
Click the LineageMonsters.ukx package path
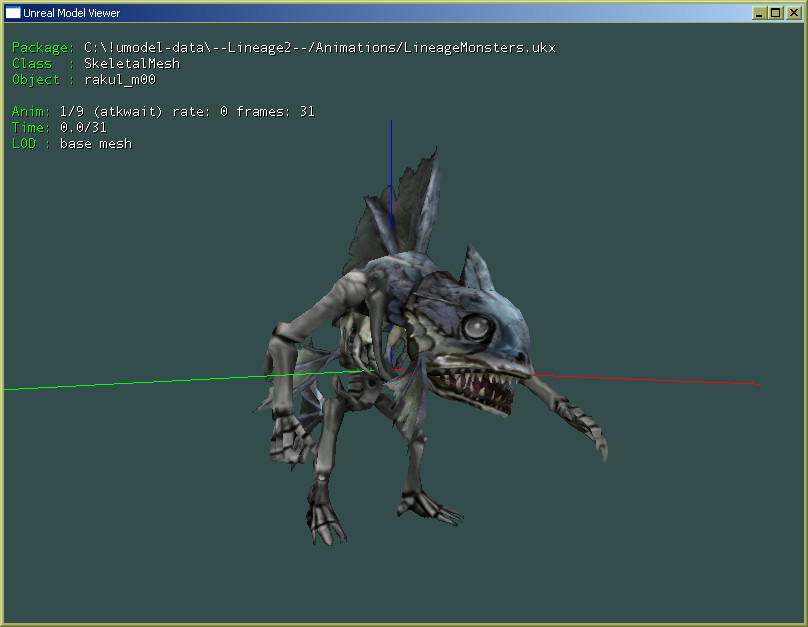[319, 47]
